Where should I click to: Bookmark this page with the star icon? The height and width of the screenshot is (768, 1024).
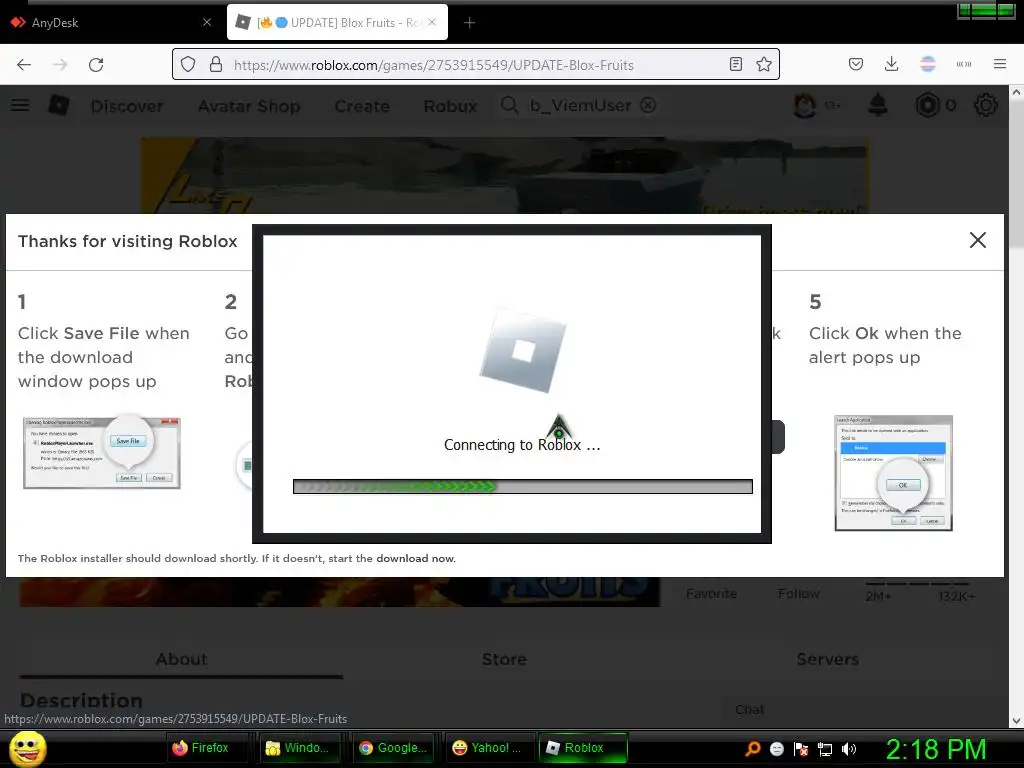pyautogui.click(x=763, y=64)
